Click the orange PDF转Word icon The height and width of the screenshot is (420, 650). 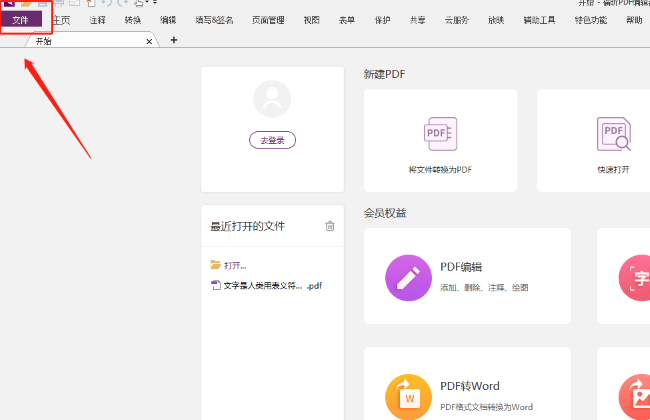(407, 396)
